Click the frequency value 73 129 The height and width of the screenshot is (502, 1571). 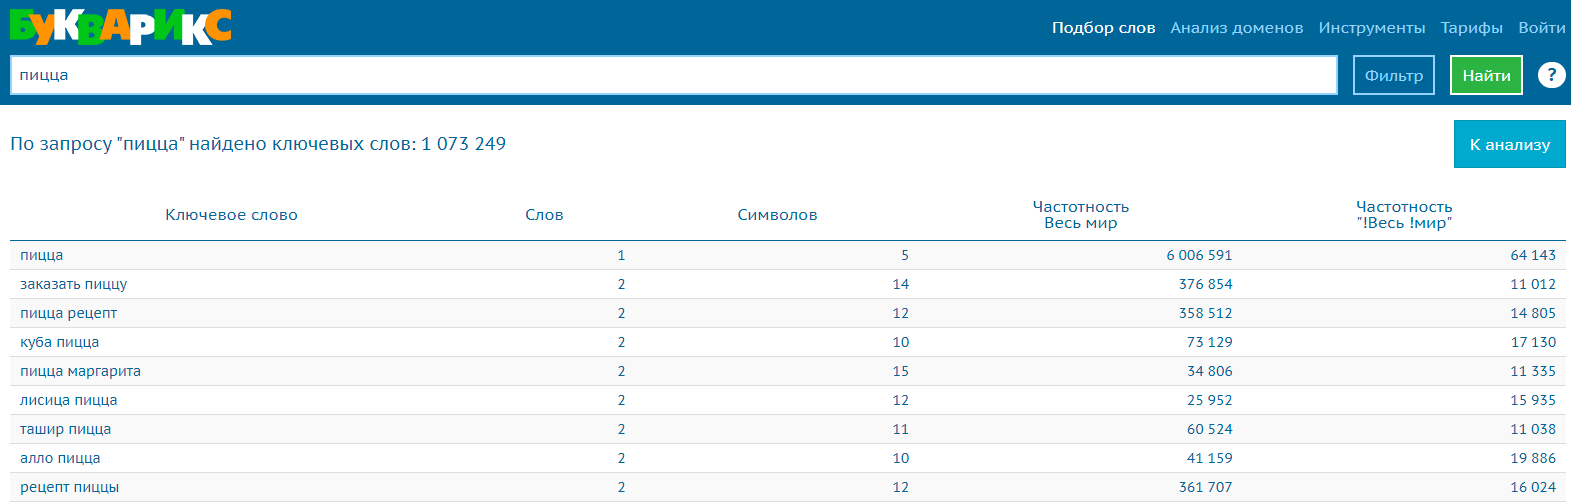[1209, 342]
